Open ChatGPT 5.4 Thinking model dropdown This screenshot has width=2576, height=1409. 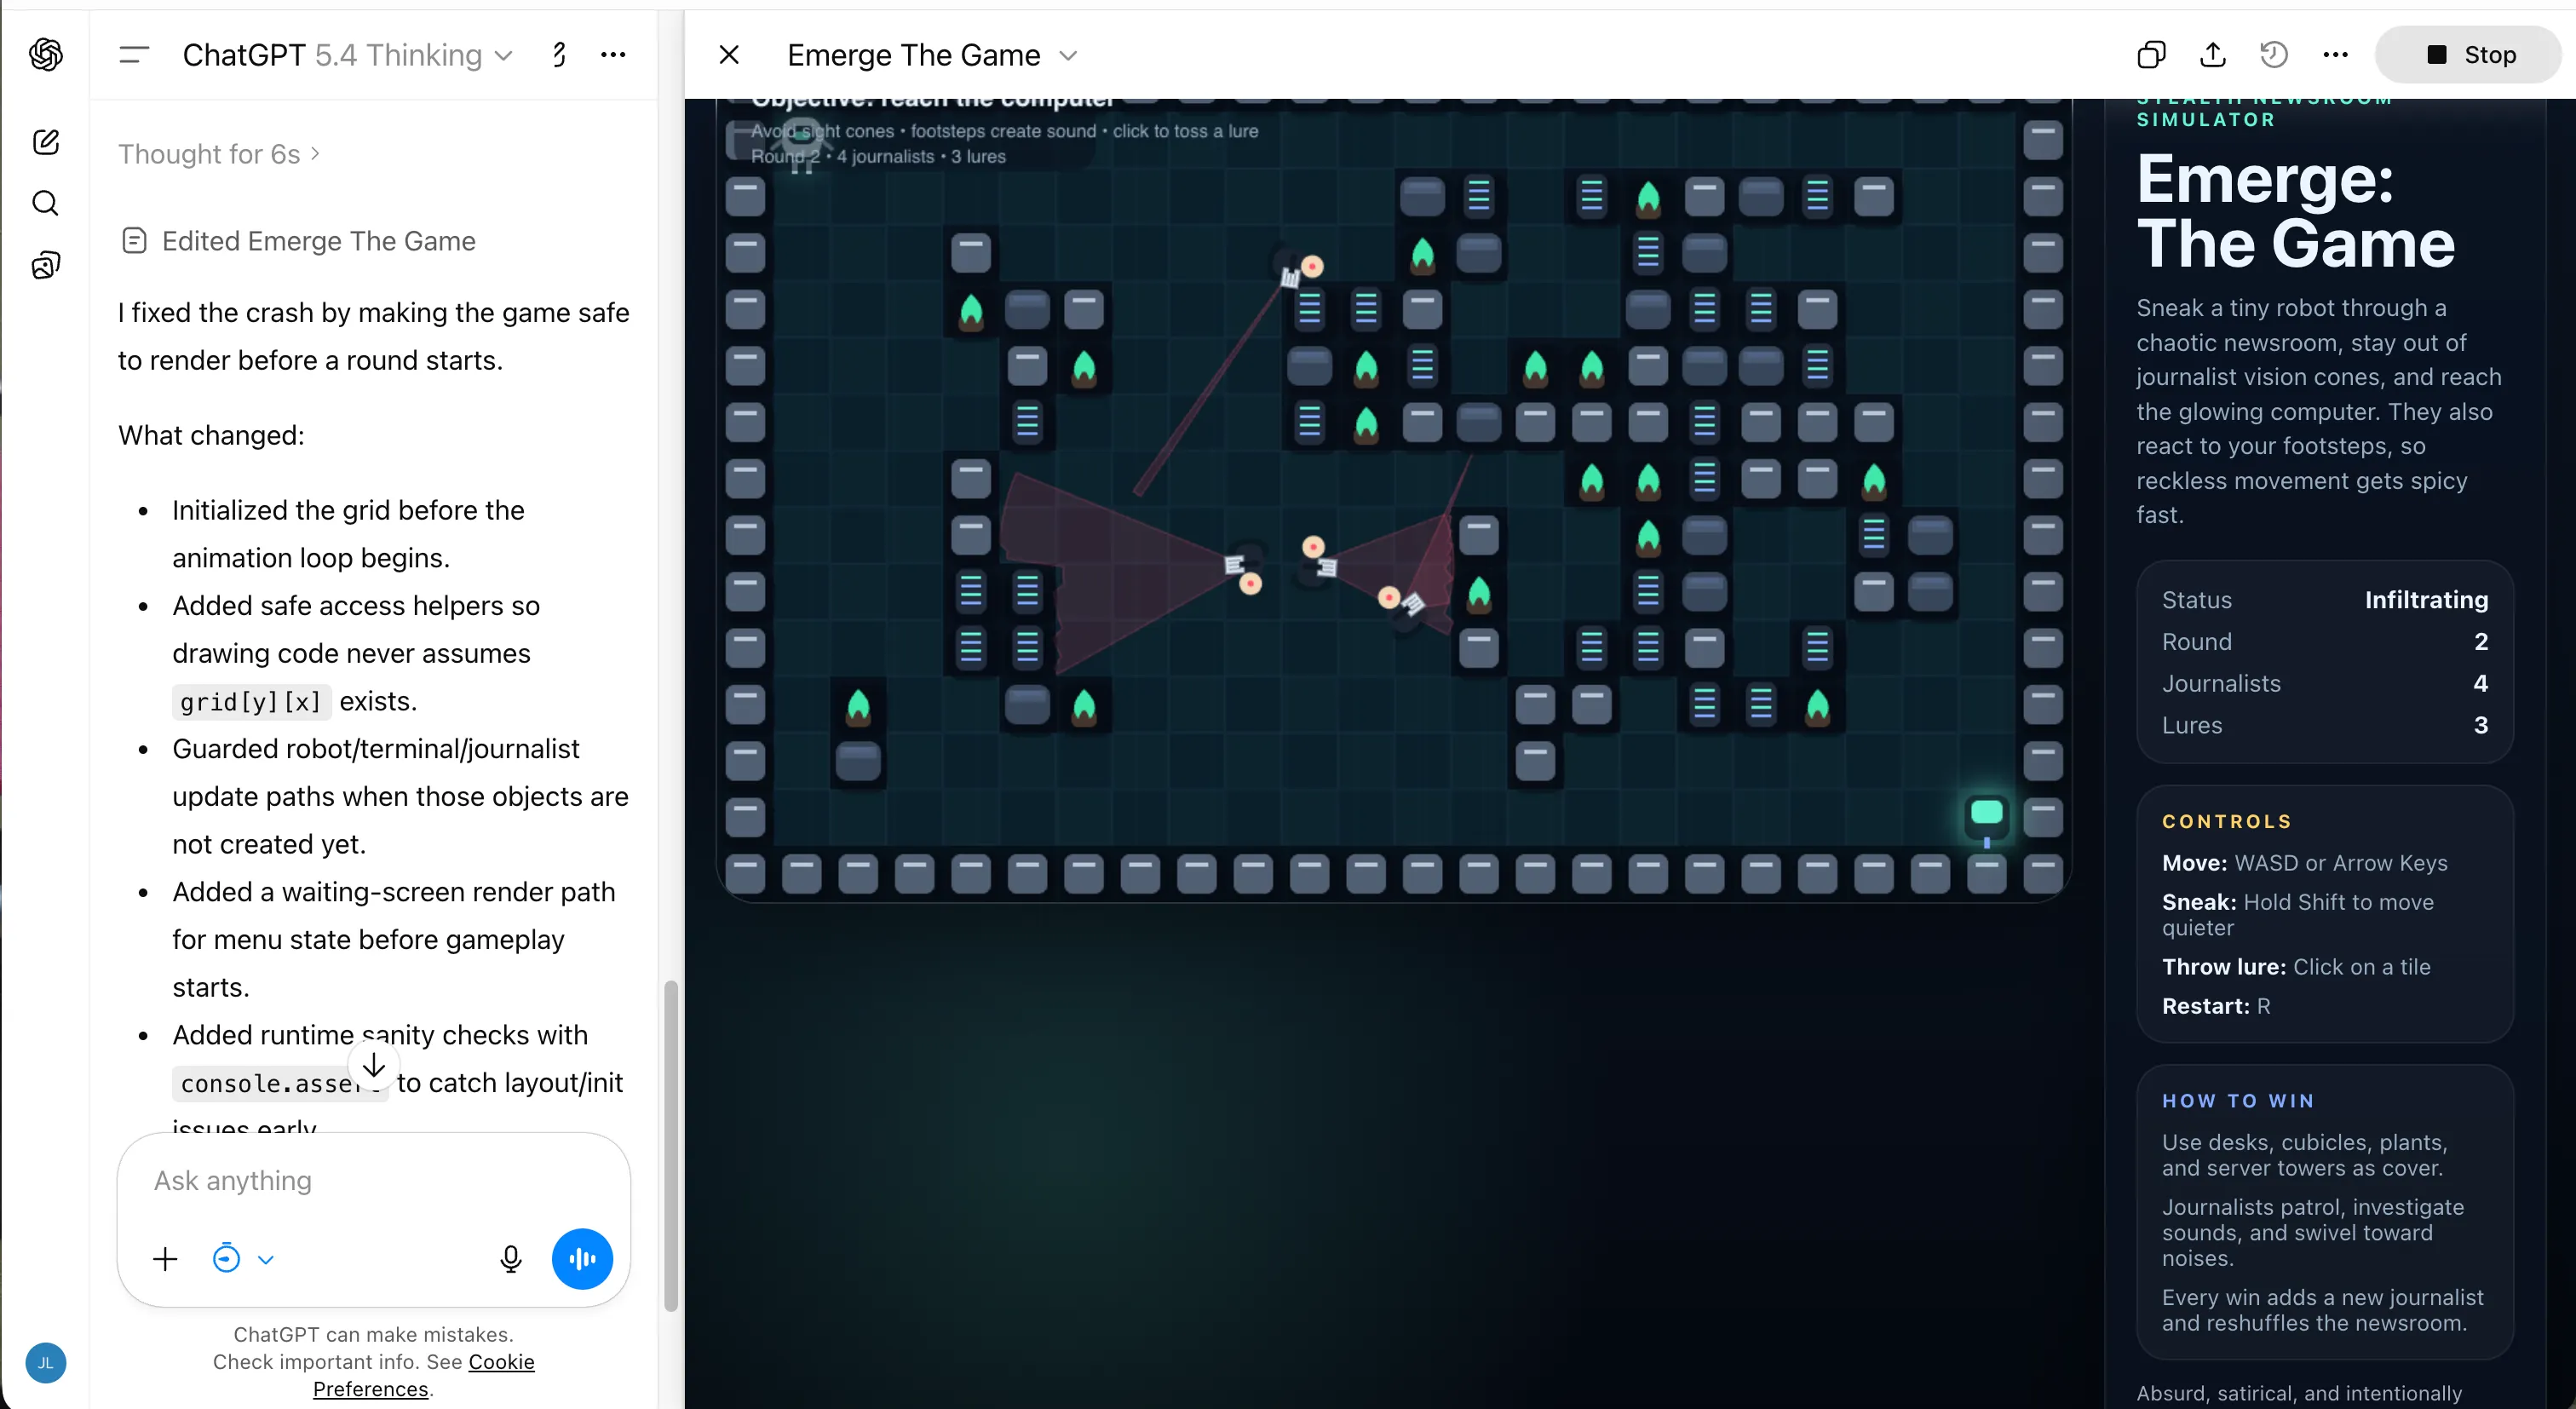click(347, 55)
